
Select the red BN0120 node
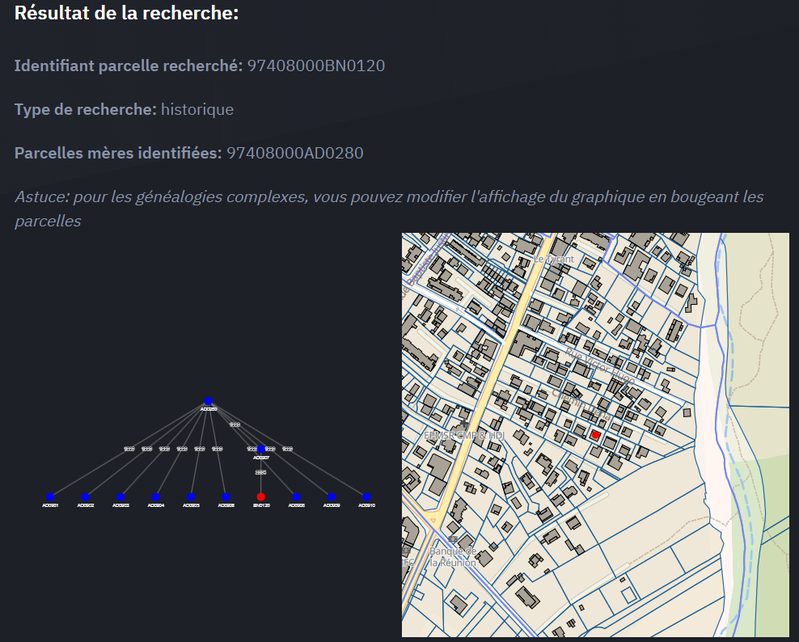pos(261,497)
